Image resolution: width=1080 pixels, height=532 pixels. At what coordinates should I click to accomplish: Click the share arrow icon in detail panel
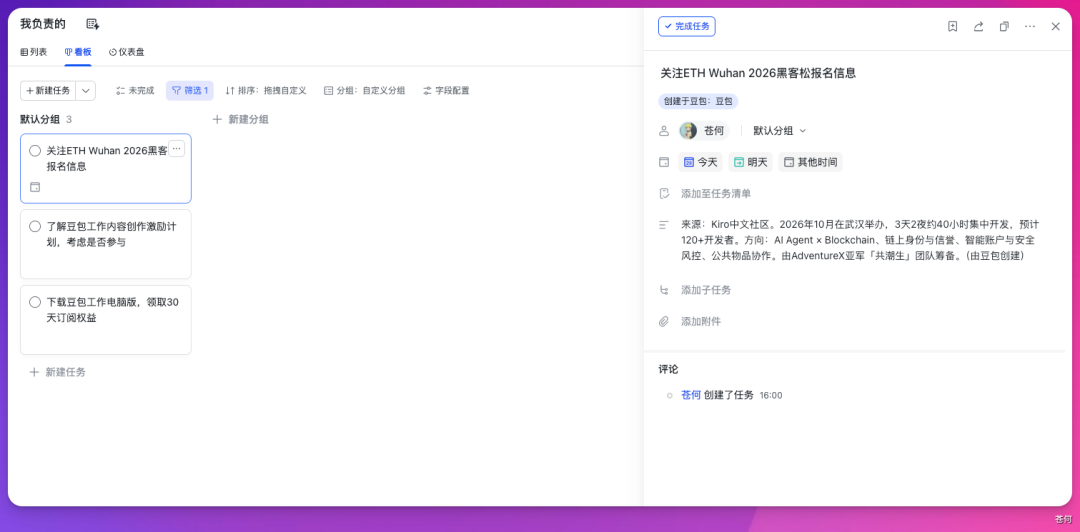pyautogui.click(x=978, y=26)
